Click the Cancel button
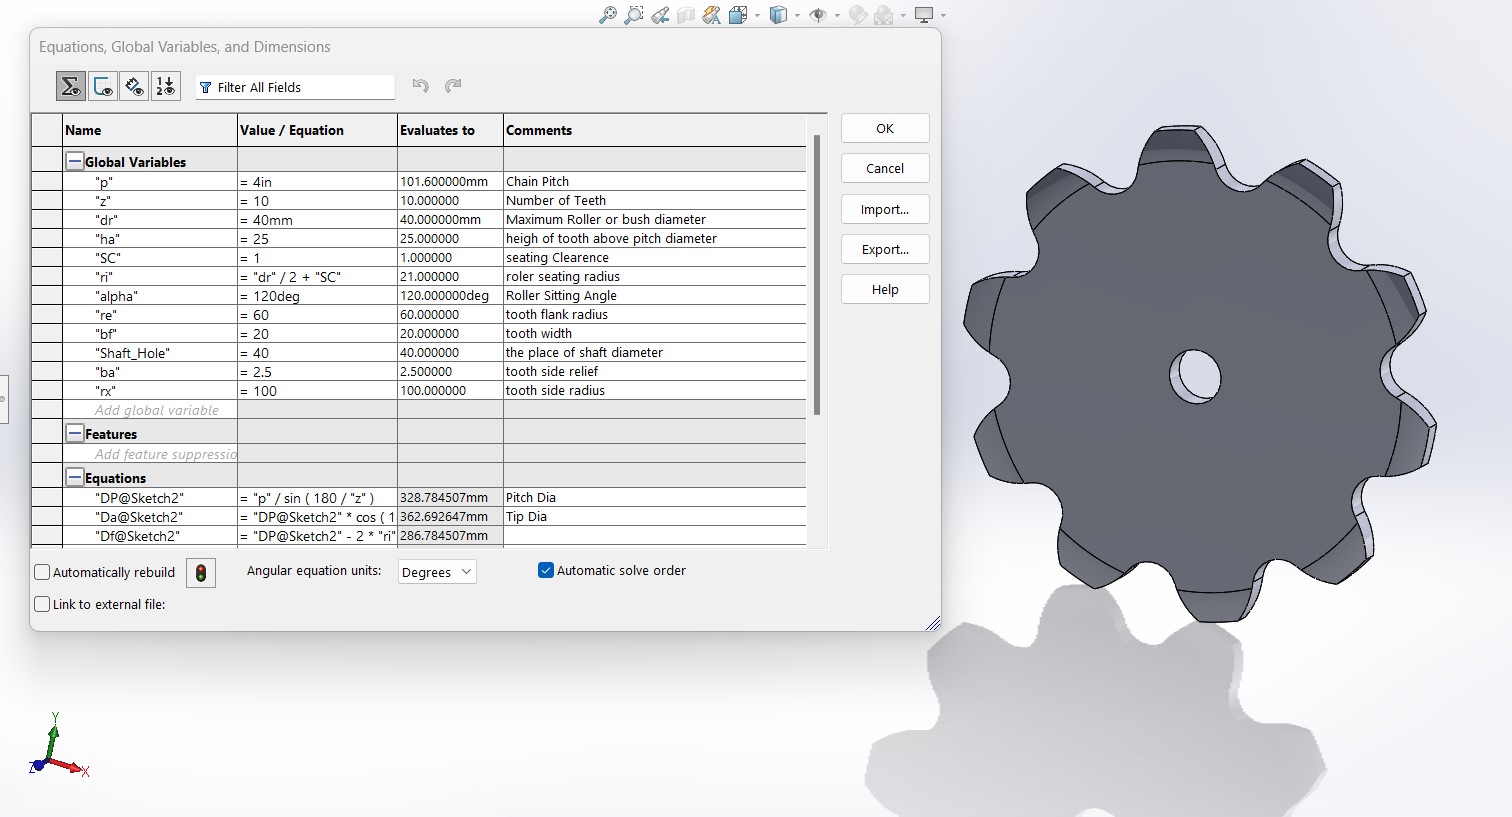The width and height of the screenshot is (1512, 817). [885, 168]
